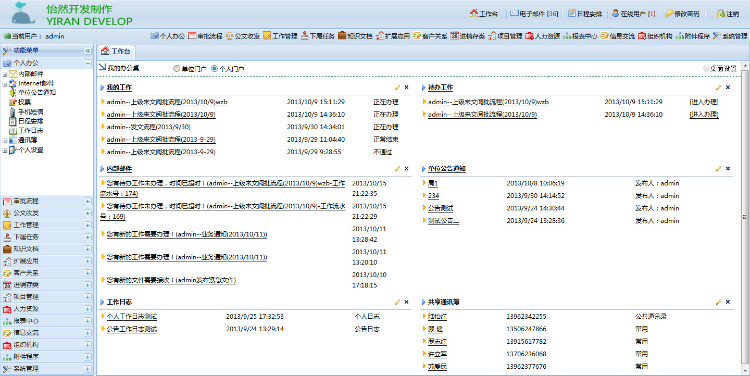Open 电子邮件 inbox in the header
Screen dimensions: 750x376
(x=534, y=14)
